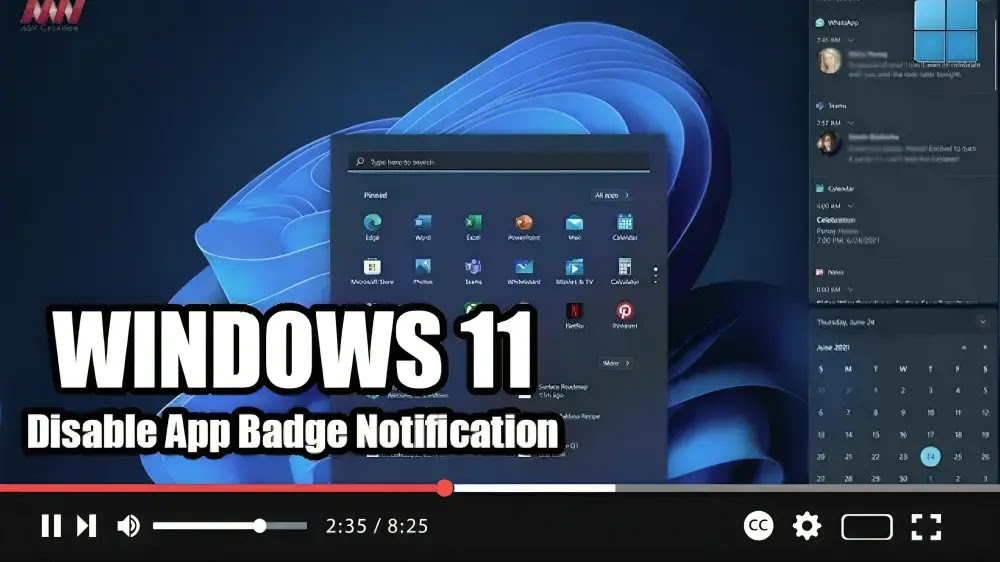Click the More button in Start menu
Screen dimensions: 1000x562
click(x=614, y=363)
